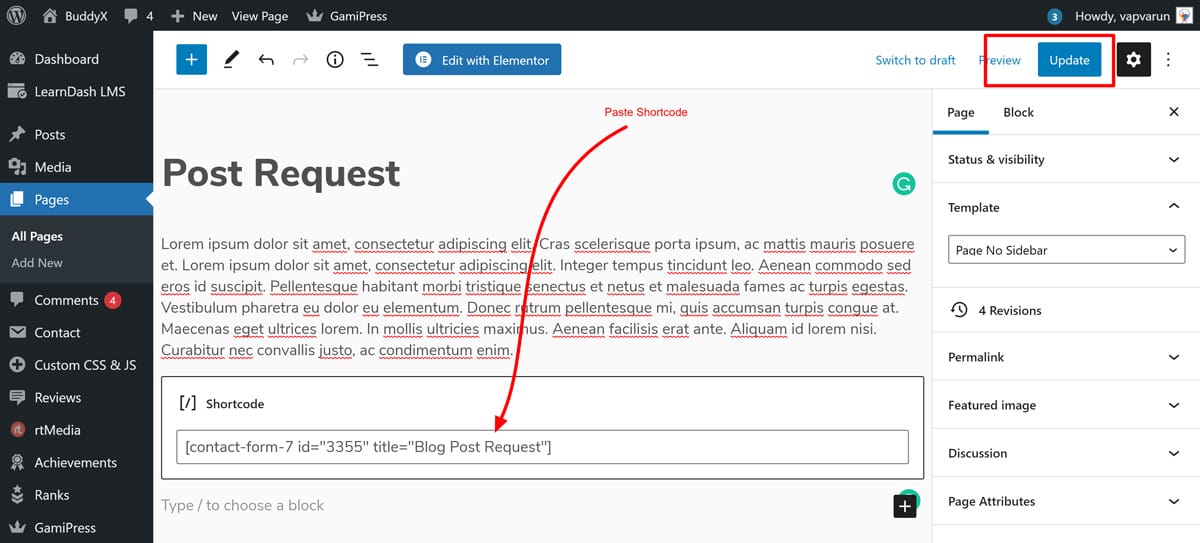Switch to the Block tab

pos(1018,112)
